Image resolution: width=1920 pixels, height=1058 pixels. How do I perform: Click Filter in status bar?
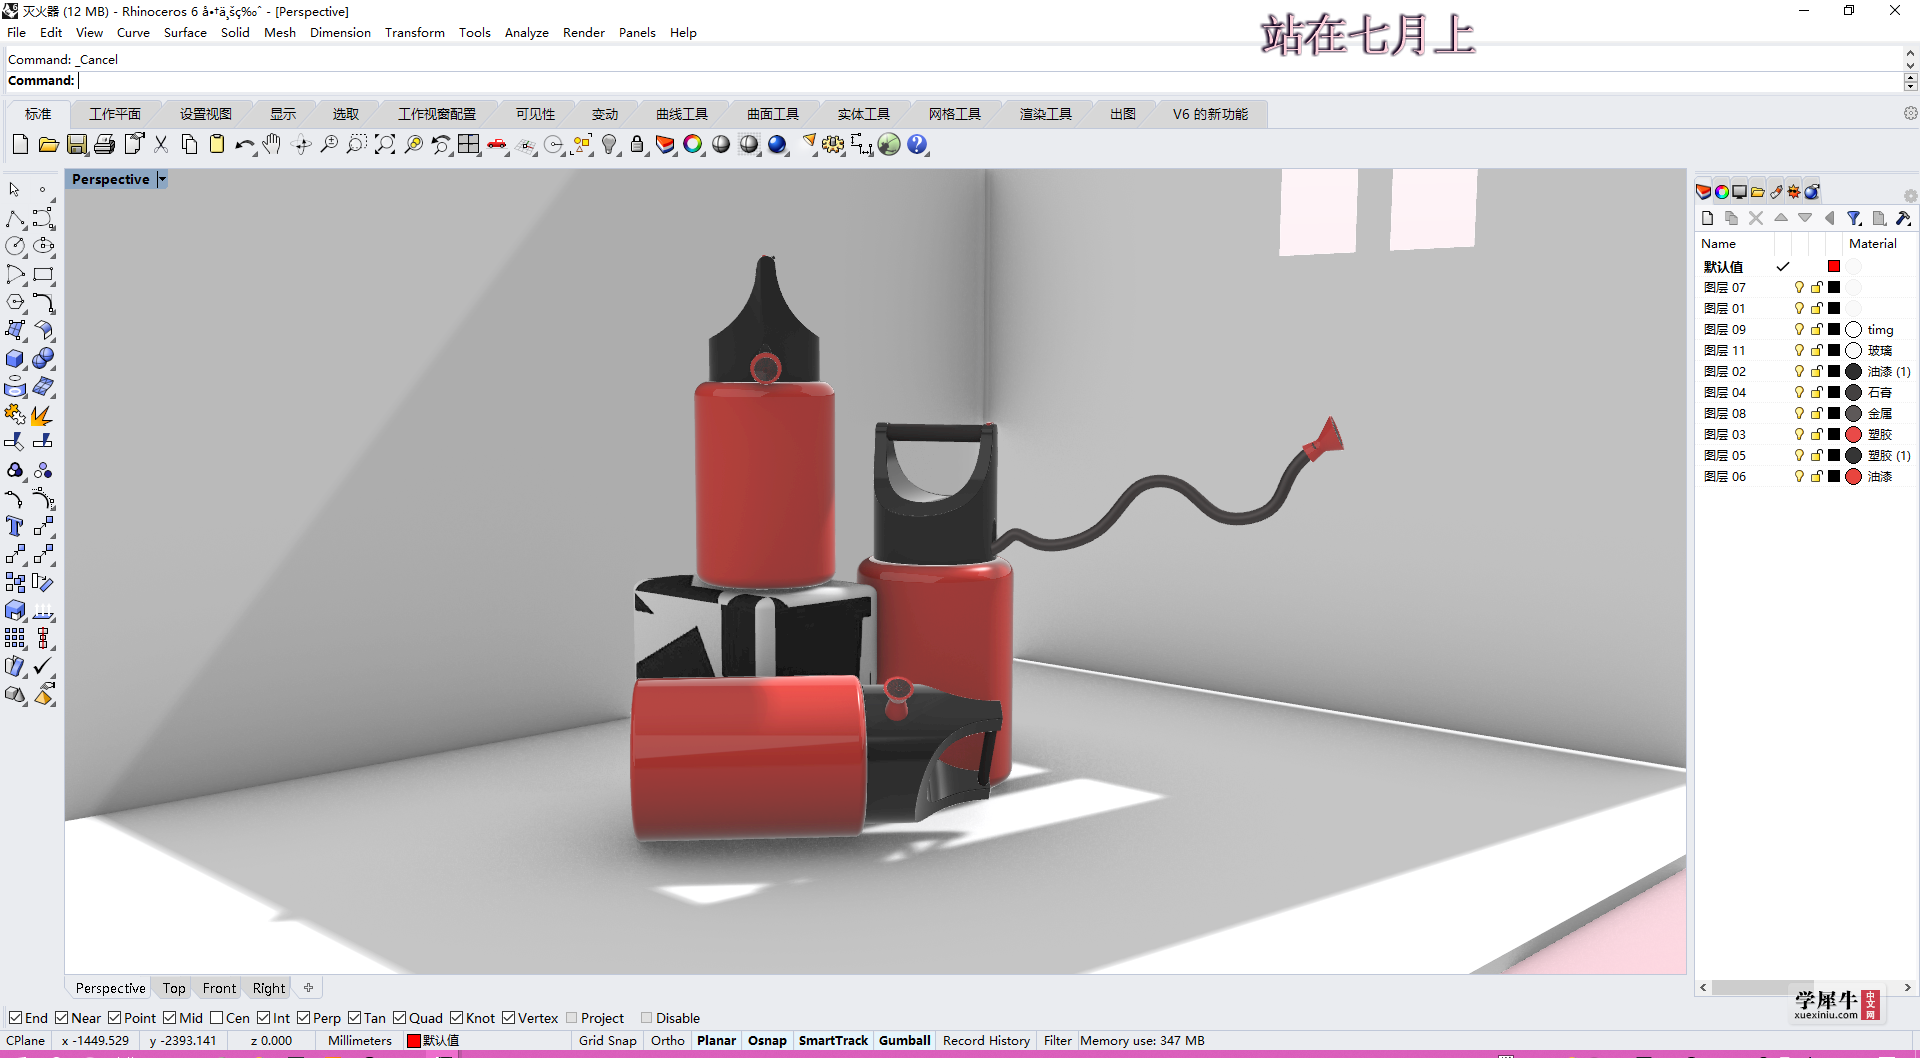(x=1058, y=1041)
